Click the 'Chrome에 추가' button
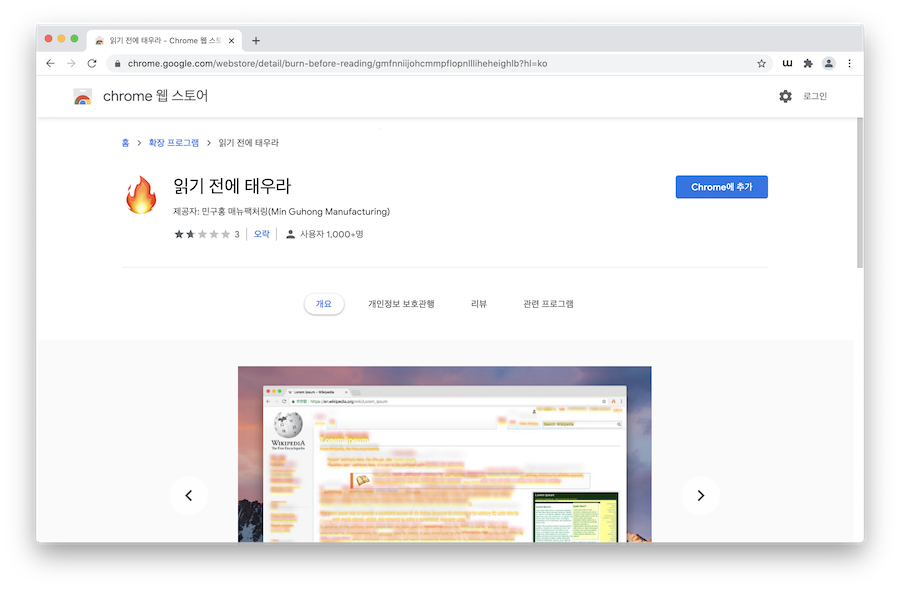 pos(721,187)
